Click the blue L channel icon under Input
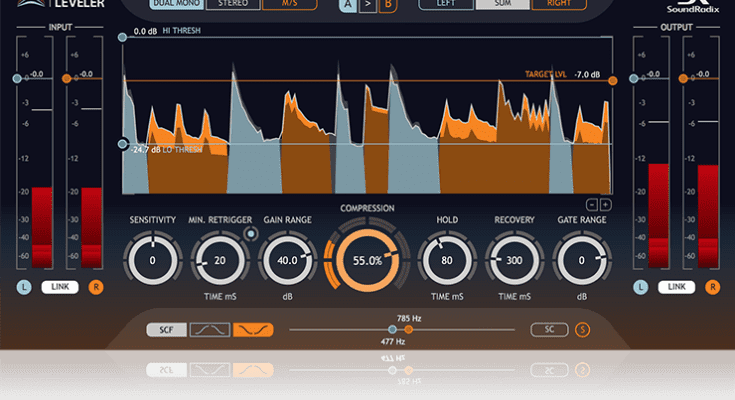The image size is (735, 400). coord(22,288)
